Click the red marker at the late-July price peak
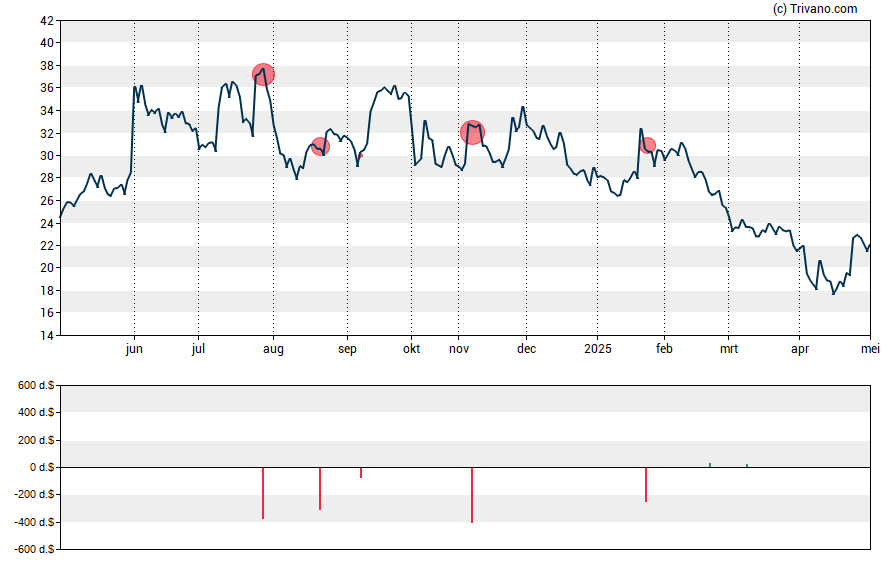 tap(263, 74)
